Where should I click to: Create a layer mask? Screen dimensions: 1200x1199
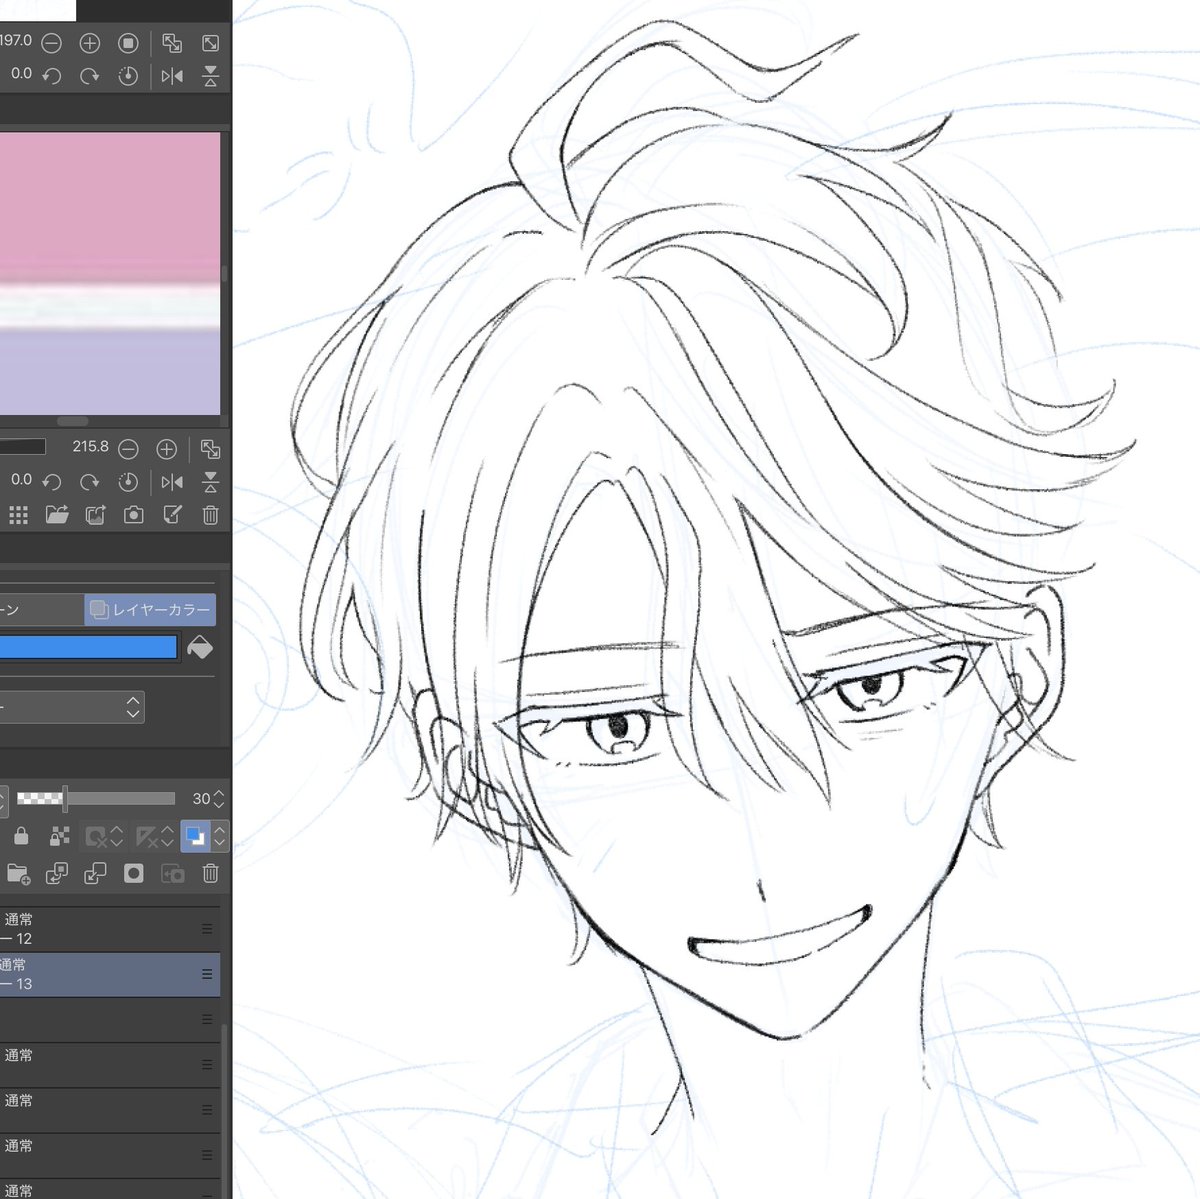(x=133, y=874)
